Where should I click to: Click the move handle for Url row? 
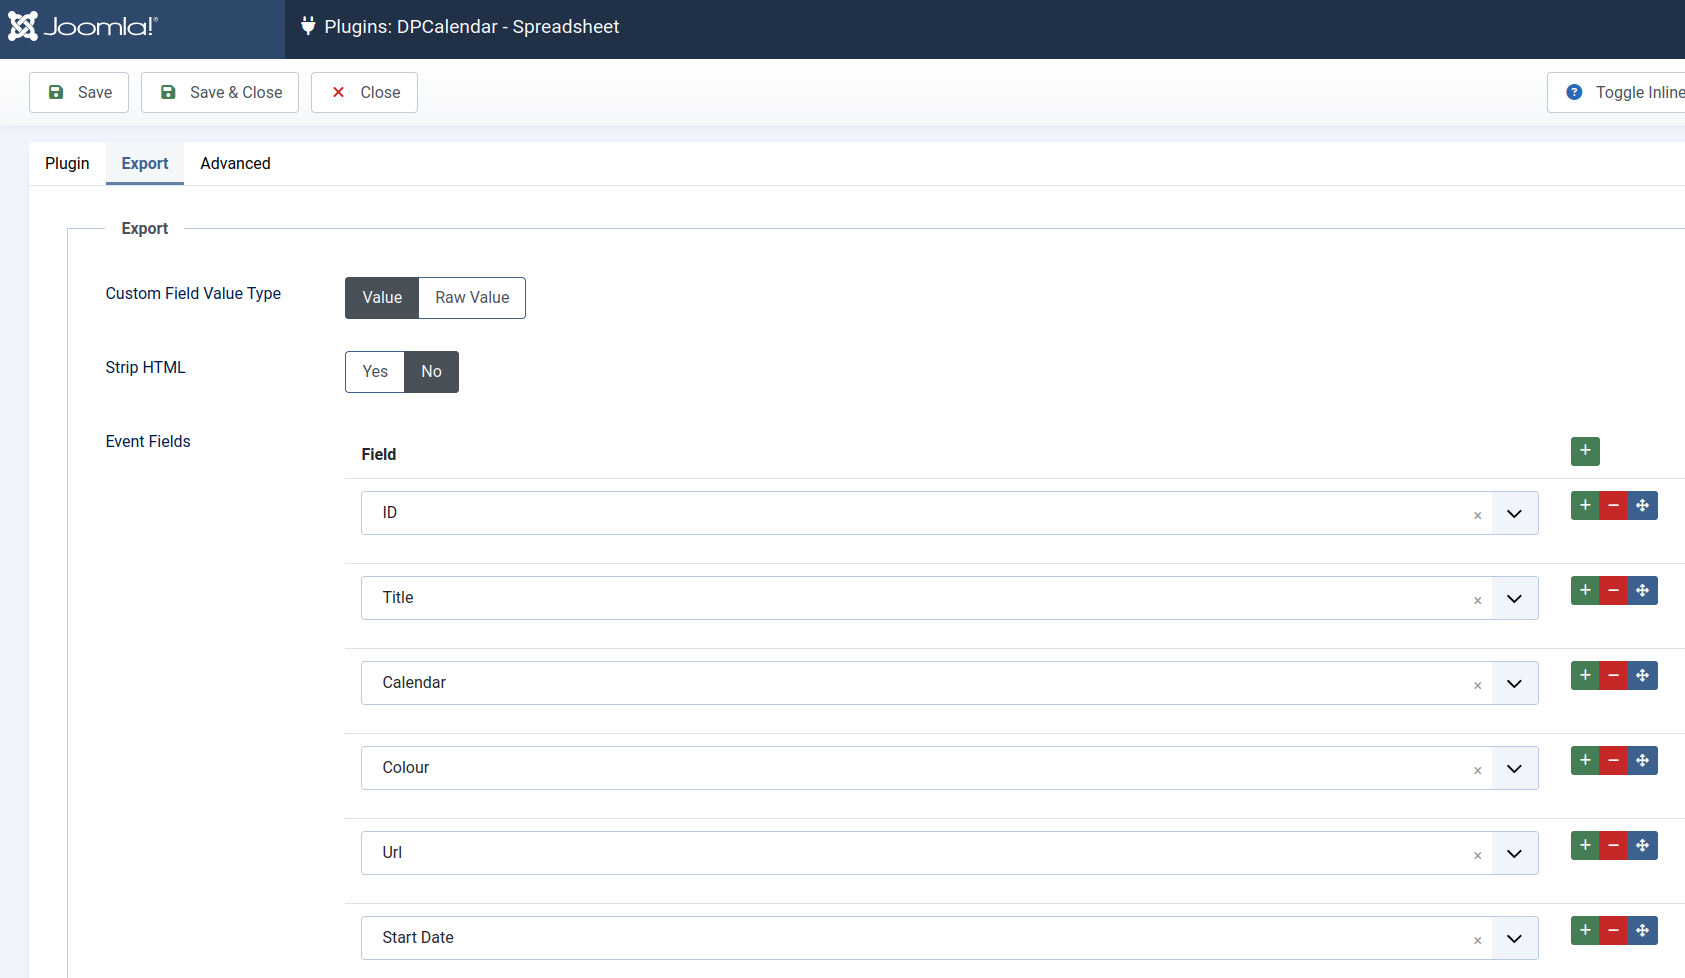[1642, 846]
